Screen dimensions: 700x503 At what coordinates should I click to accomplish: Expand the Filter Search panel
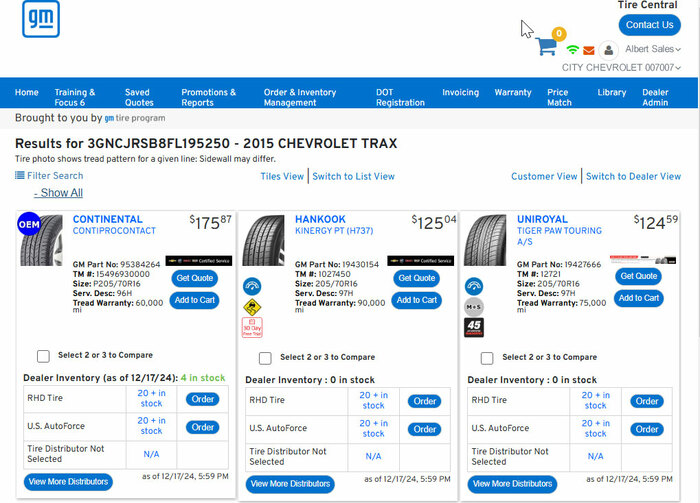click(x=49, y=176)
